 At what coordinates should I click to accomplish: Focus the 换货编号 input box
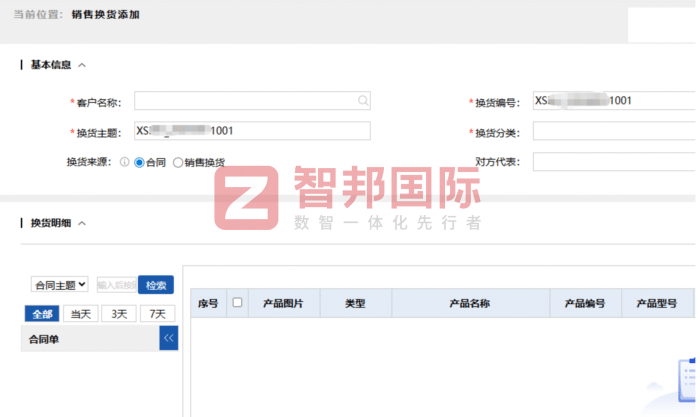(614, 101)
